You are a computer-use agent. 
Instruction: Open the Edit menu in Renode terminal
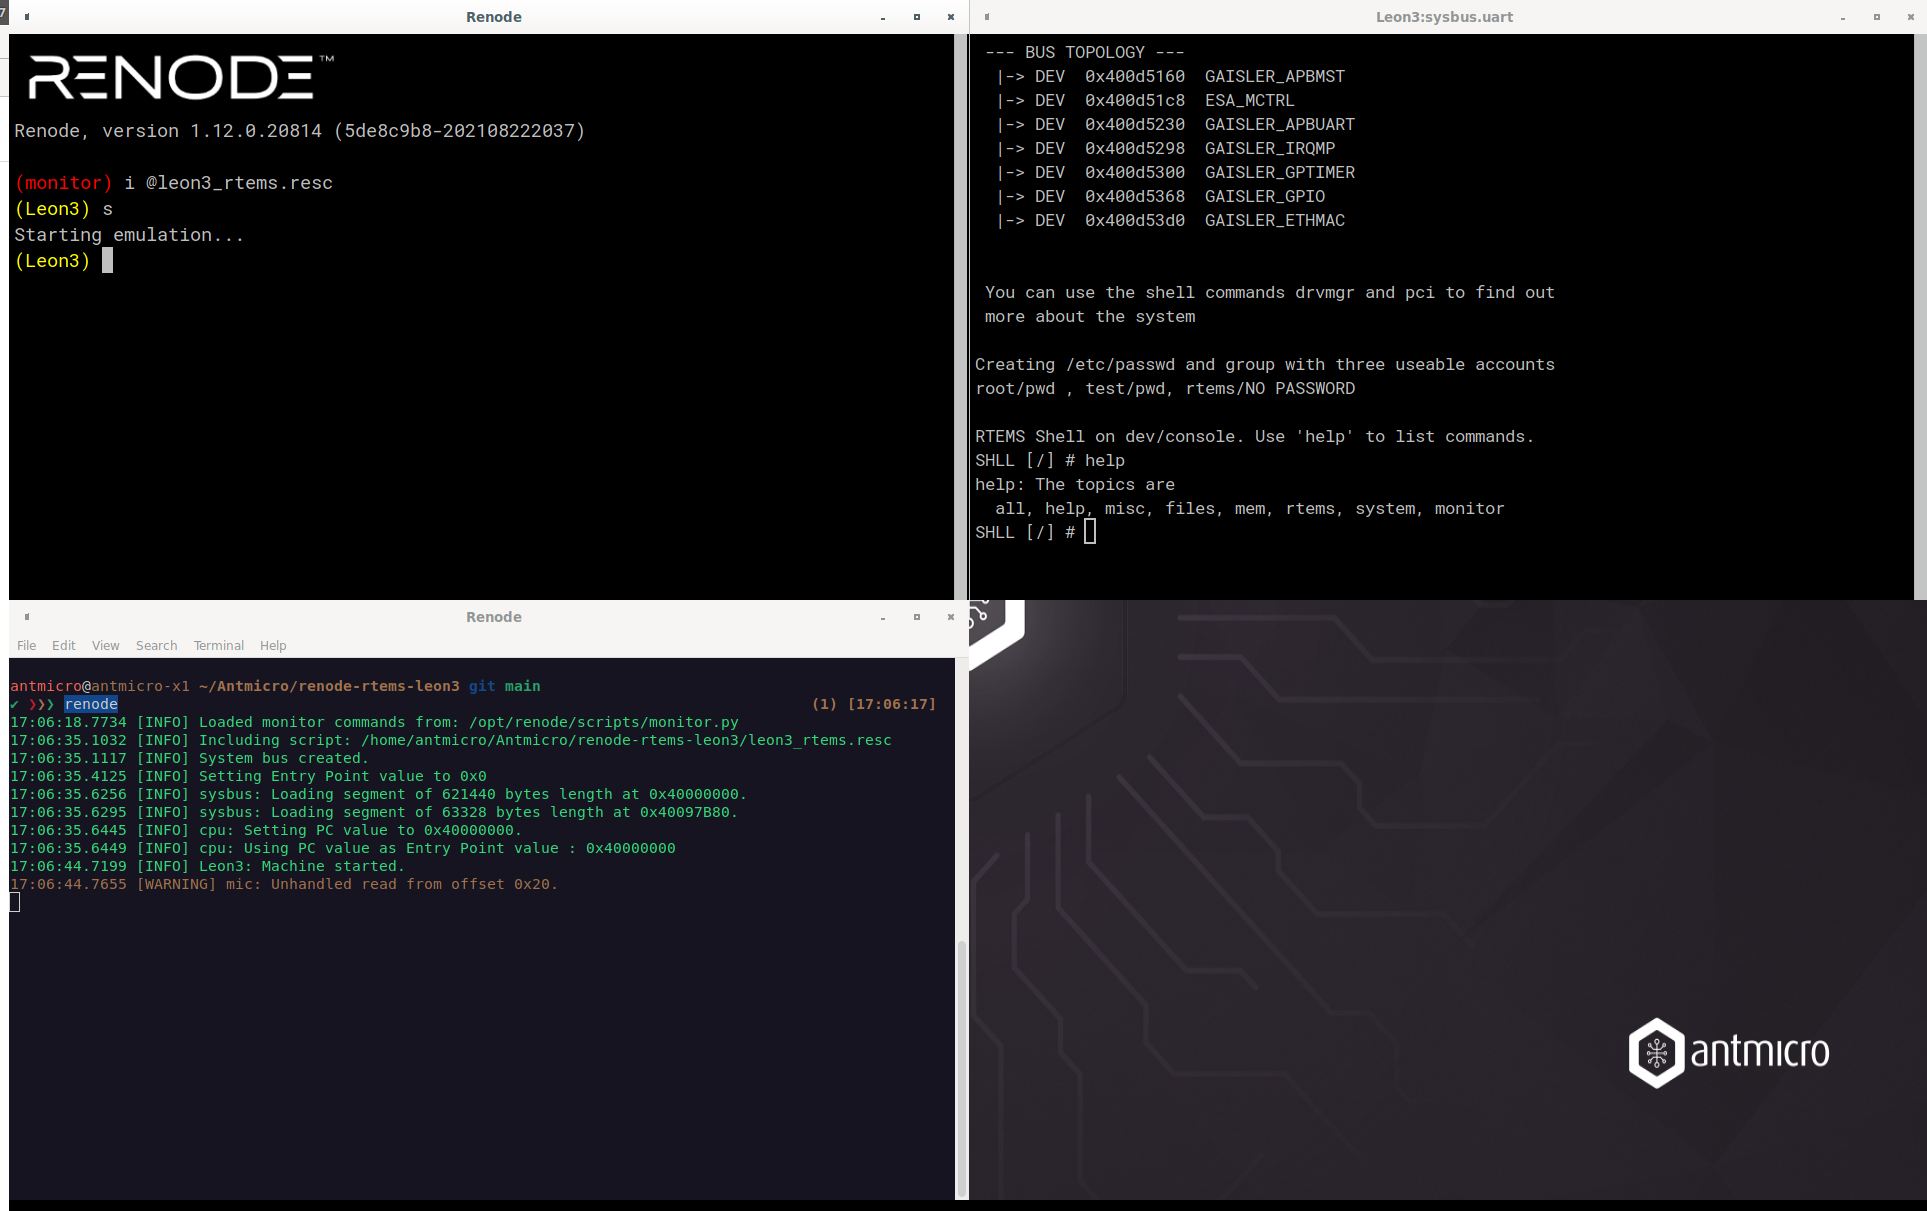pyautogui.click(x=64, y=645)
